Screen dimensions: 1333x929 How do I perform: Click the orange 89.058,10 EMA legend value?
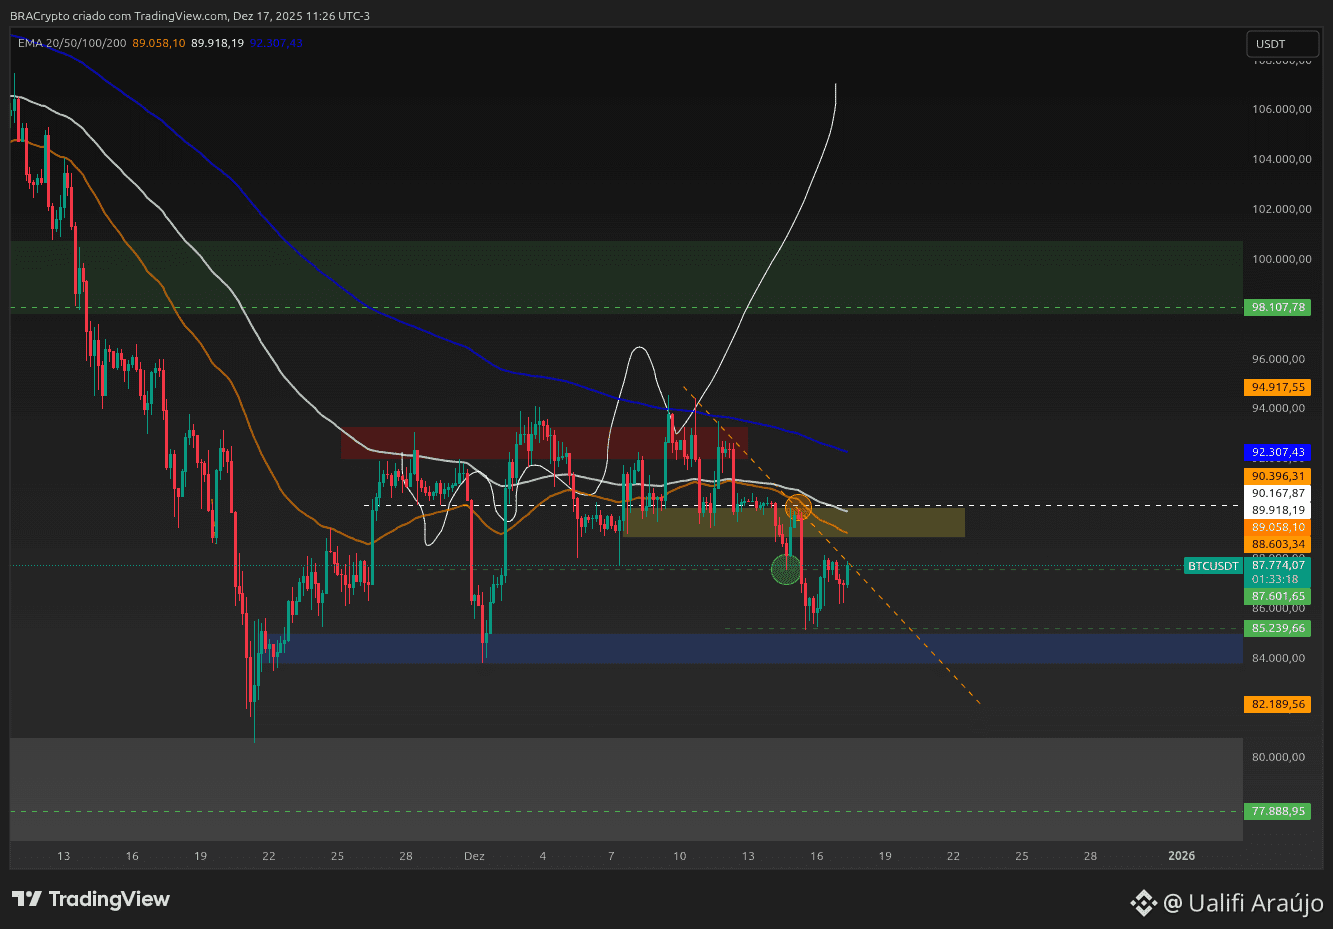click(x=159, y=43)
